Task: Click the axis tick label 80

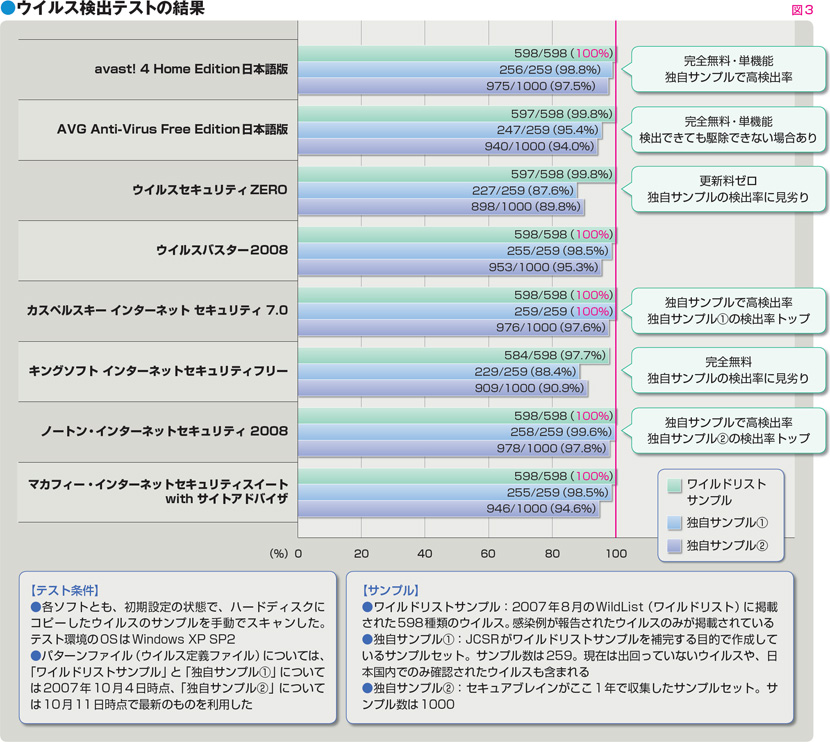Action: click(552, 554)
